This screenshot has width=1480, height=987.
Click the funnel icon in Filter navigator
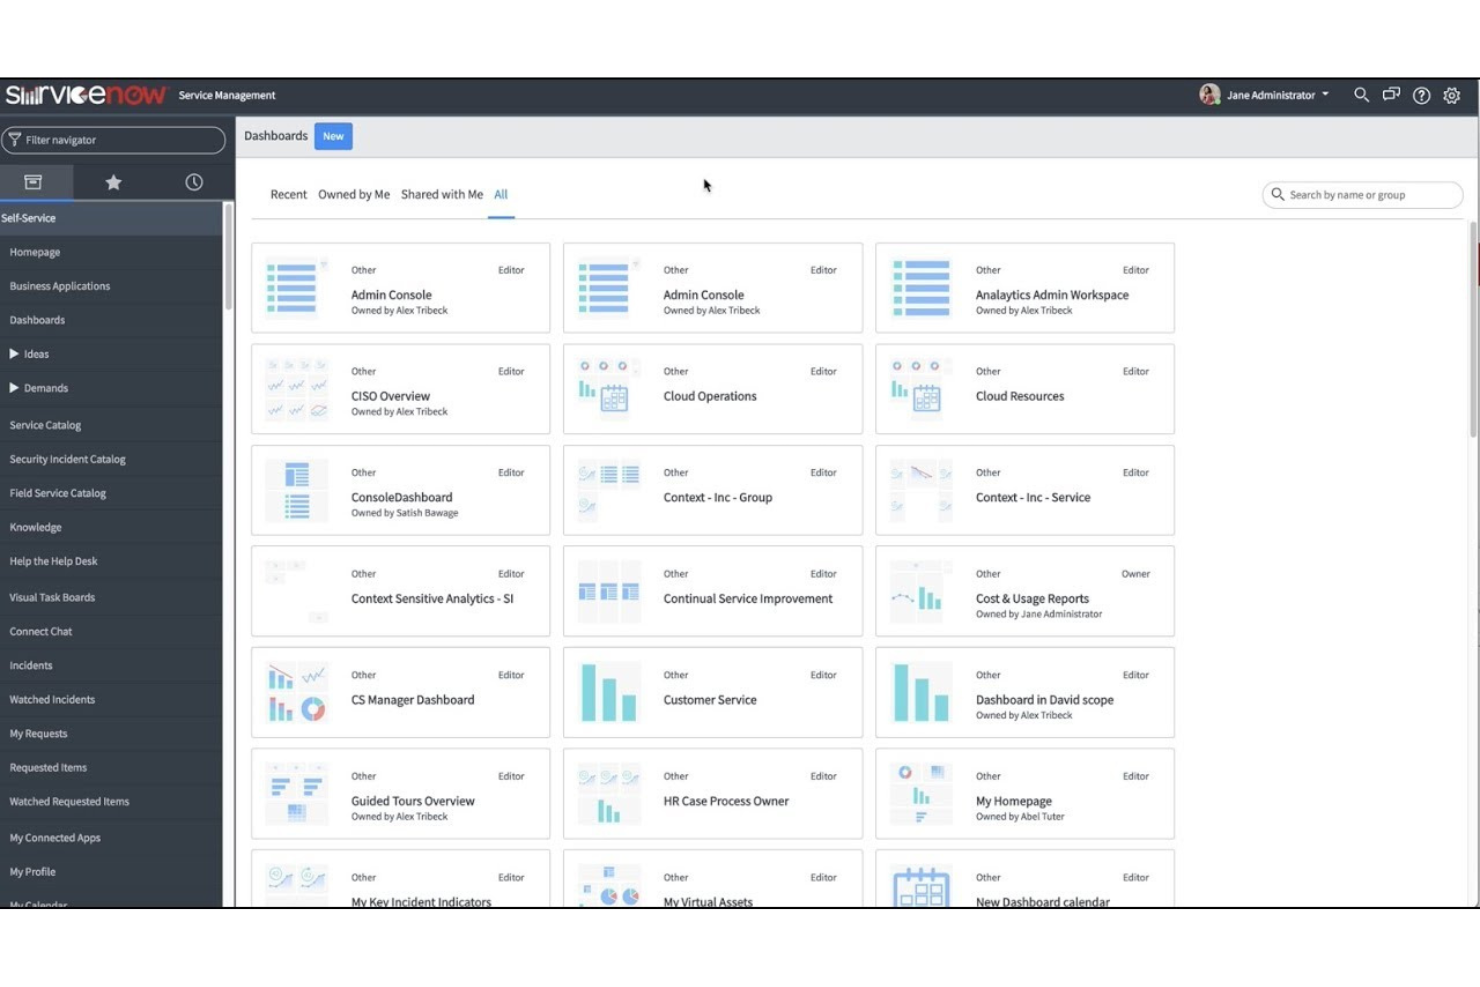pyautogui.click(x=16, y=140)
